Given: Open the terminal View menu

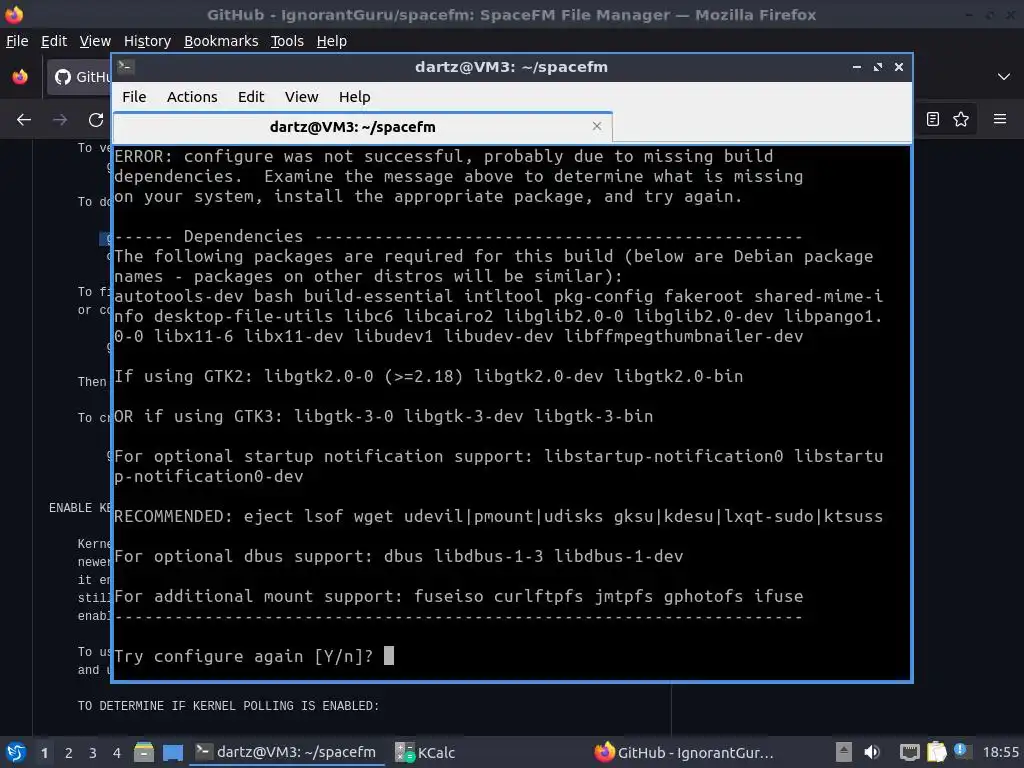Looking at the screenshot, I should (x=301, y=97).
